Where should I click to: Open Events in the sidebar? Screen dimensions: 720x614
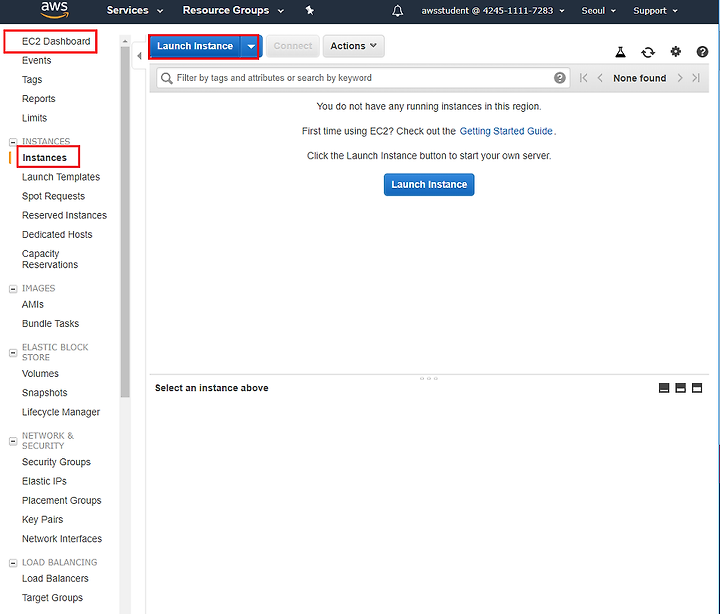coord(36,61)
